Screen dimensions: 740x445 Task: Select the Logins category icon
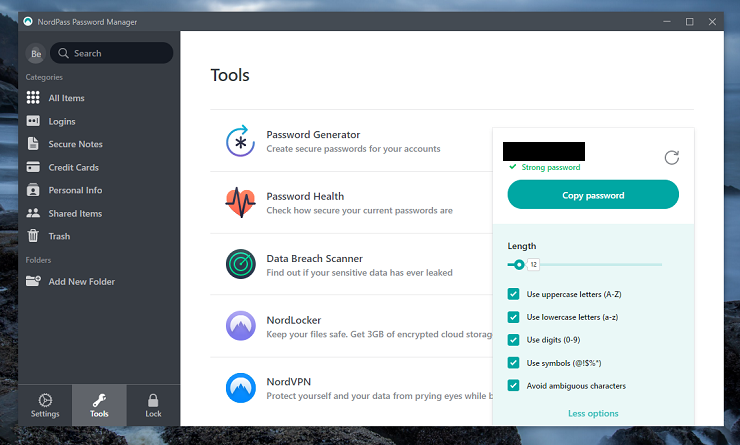33,121
